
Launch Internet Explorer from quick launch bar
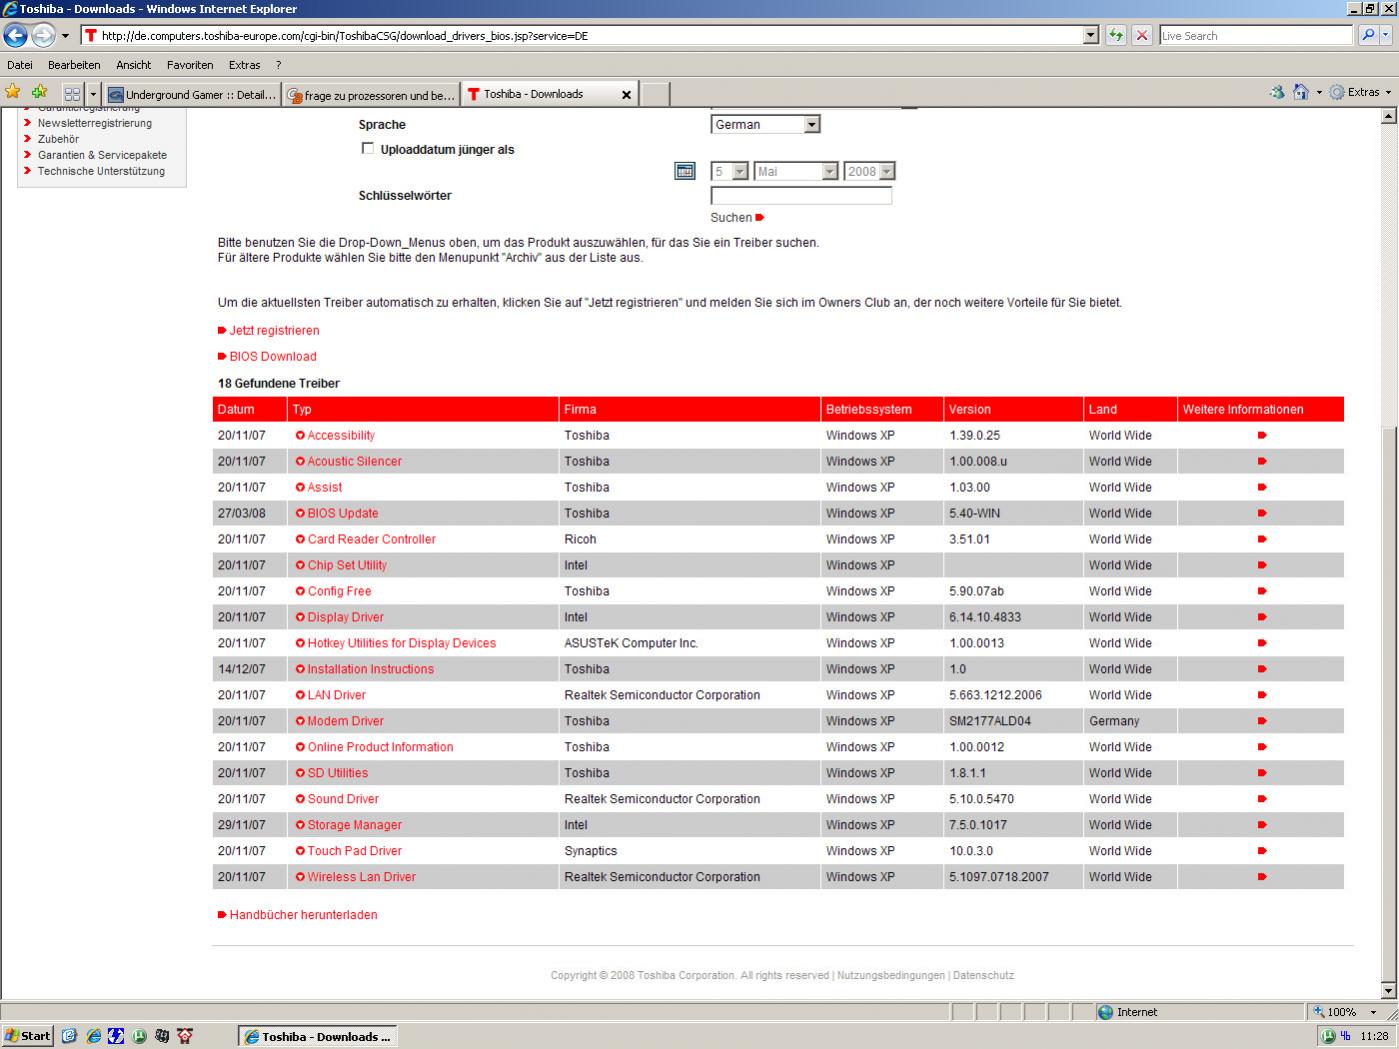click(x=93, y=1036)
